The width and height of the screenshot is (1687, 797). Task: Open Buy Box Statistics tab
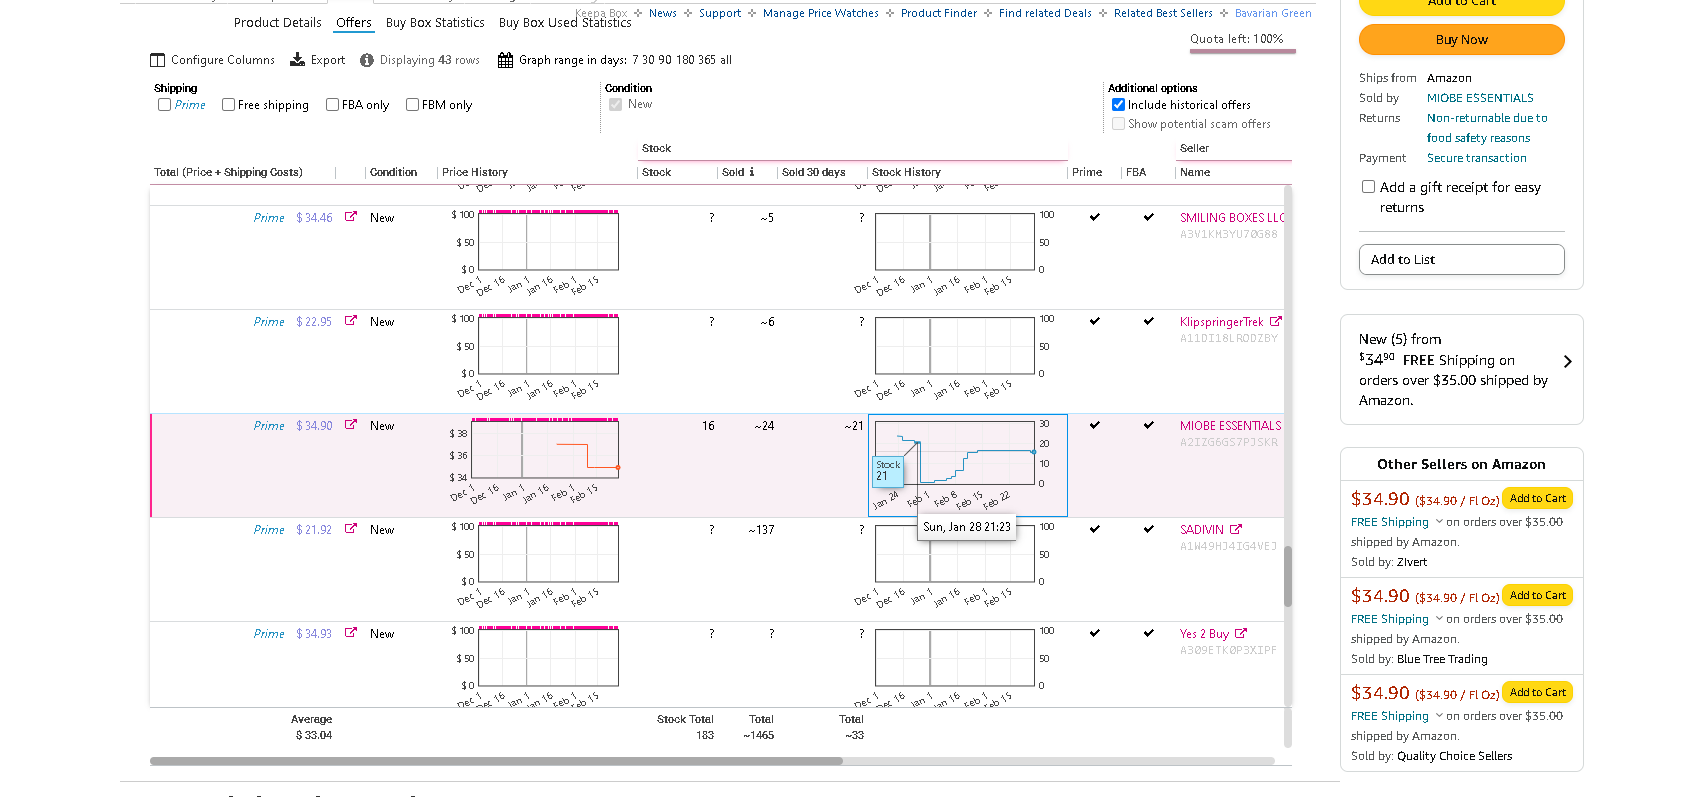[x=435, y=22]
